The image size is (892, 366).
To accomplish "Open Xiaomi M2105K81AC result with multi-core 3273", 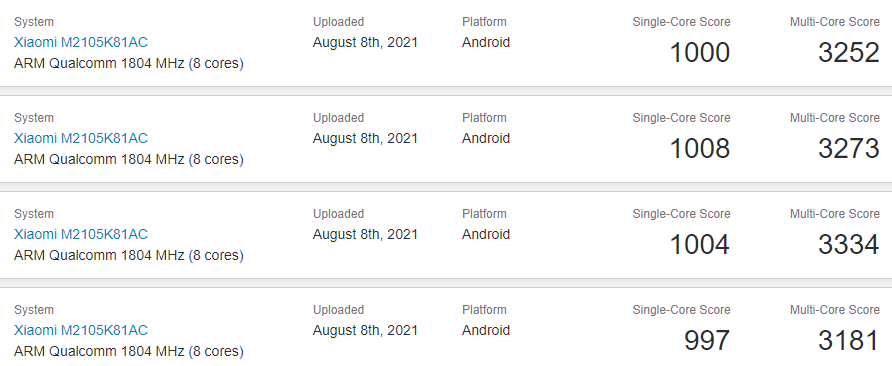I will 81,138.
